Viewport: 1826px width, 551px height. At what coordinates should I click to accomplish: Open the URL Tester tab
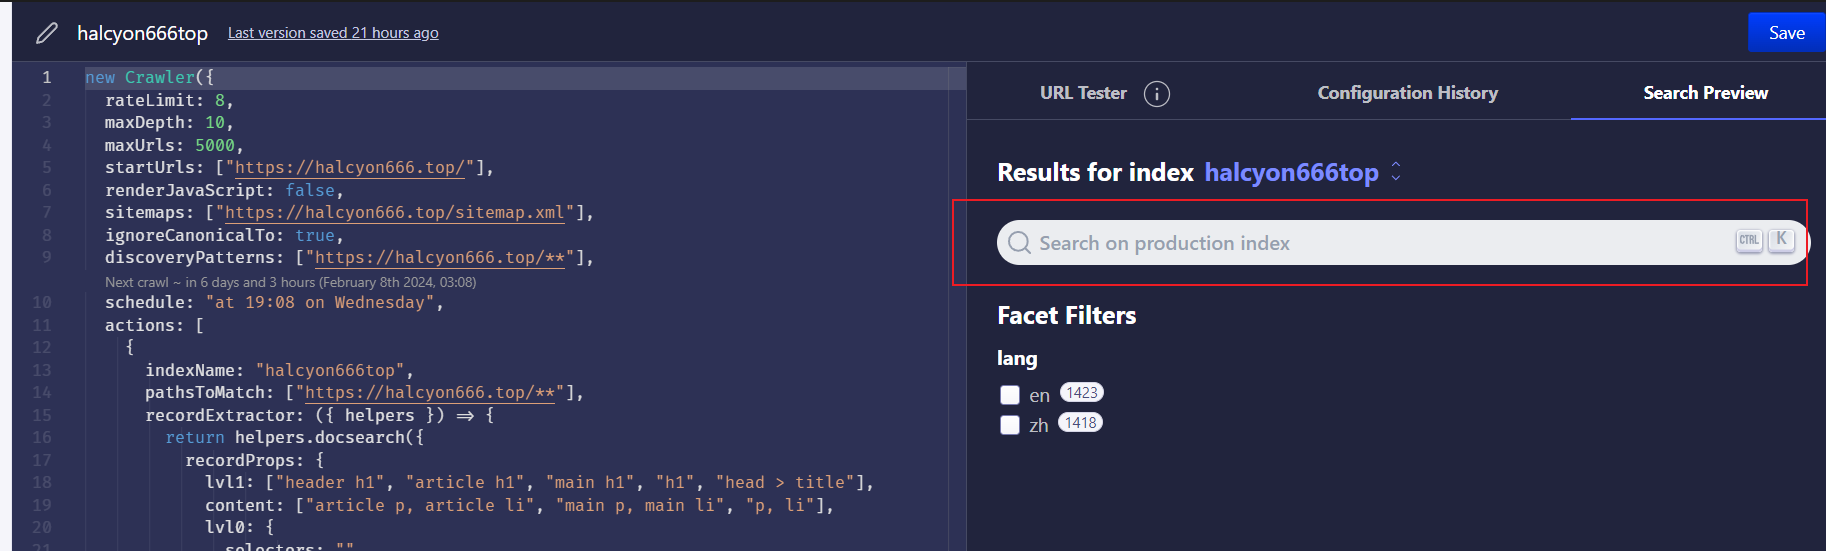[1083, 93]
